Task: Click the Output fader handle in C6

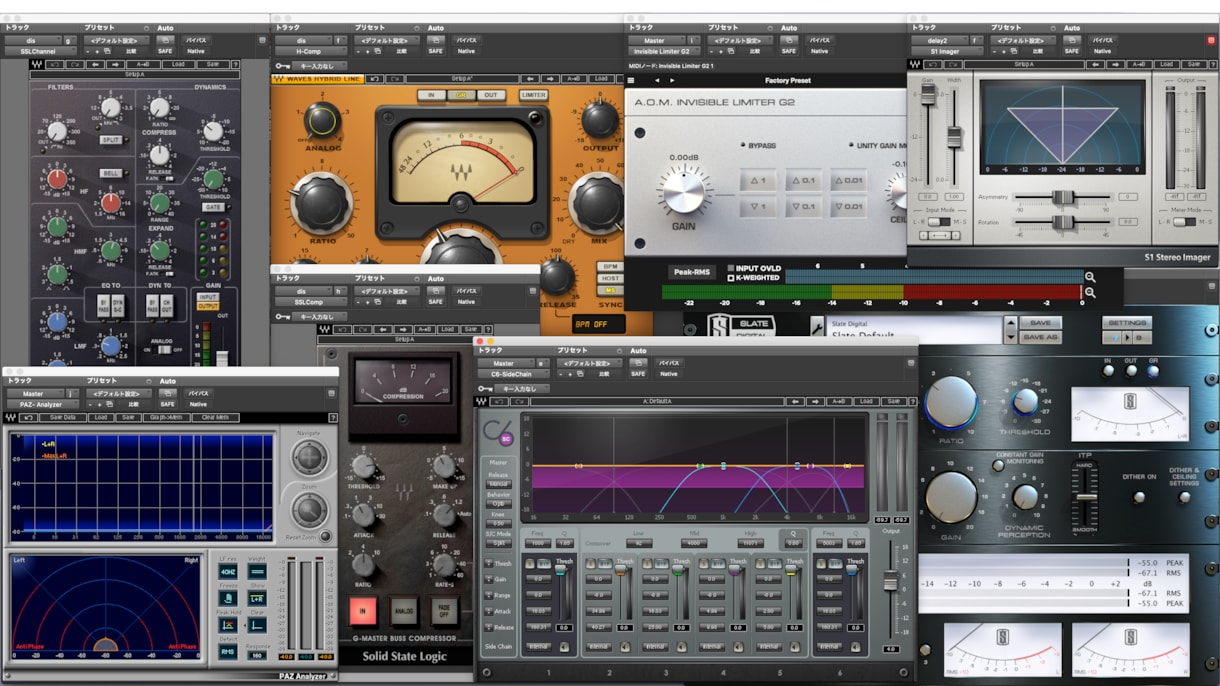Action: point(890,580)
